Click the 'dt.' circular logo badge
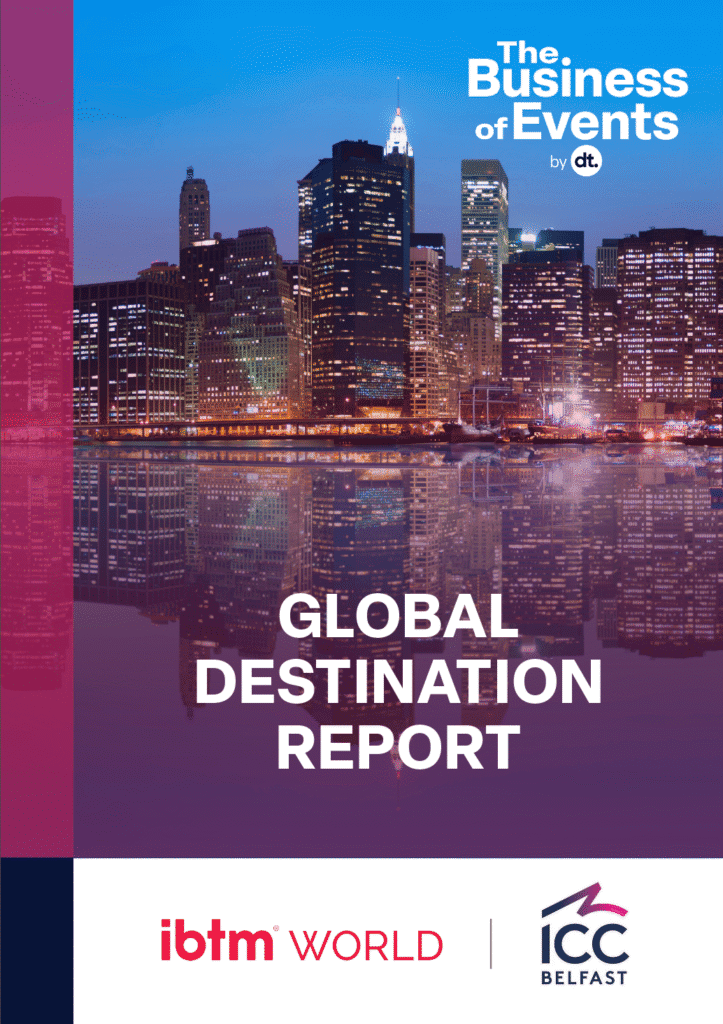 coord(586,161)
